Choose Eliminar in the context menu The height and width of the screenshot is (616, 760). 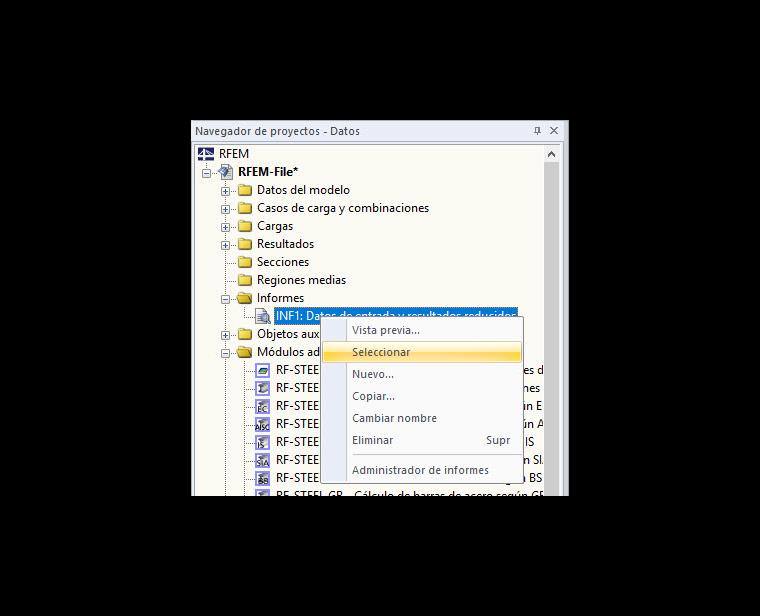coord(422,440)
